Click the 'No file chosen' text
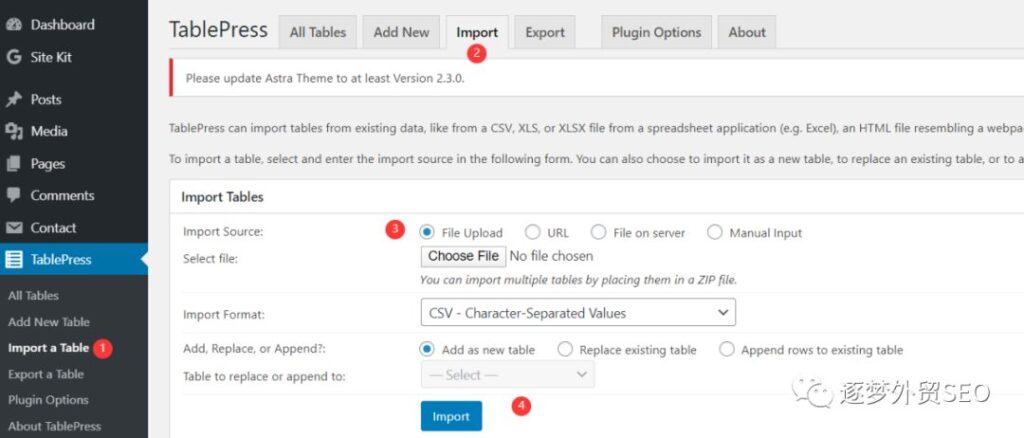 tap(551, 256)
